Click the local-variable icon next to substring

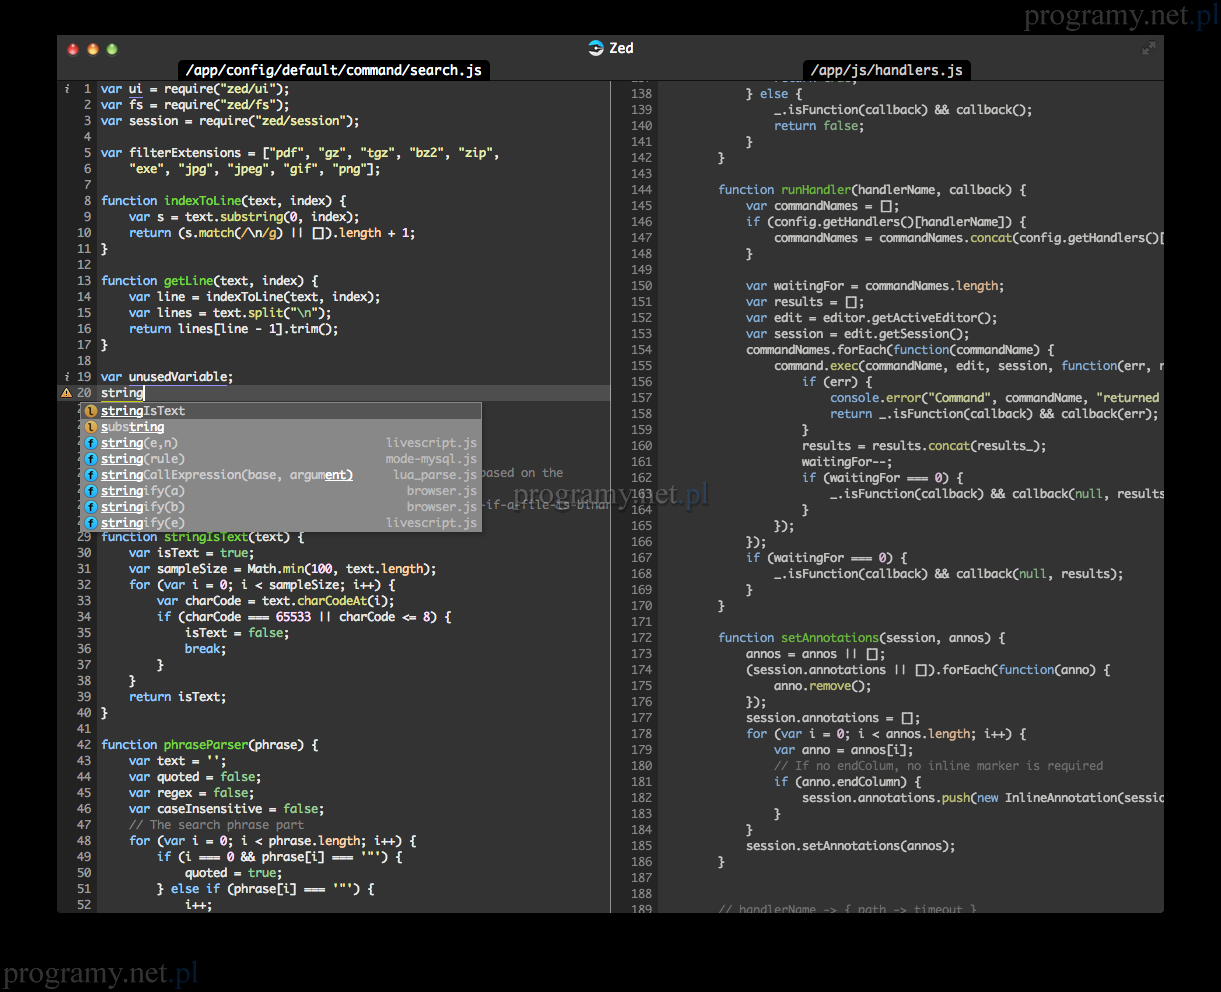pos(91,427)
